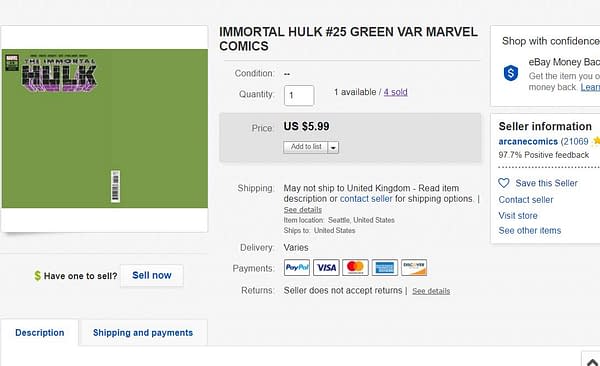Click the heart icon beside Save this Seller

pyautogui.click(x=504, y=183)
